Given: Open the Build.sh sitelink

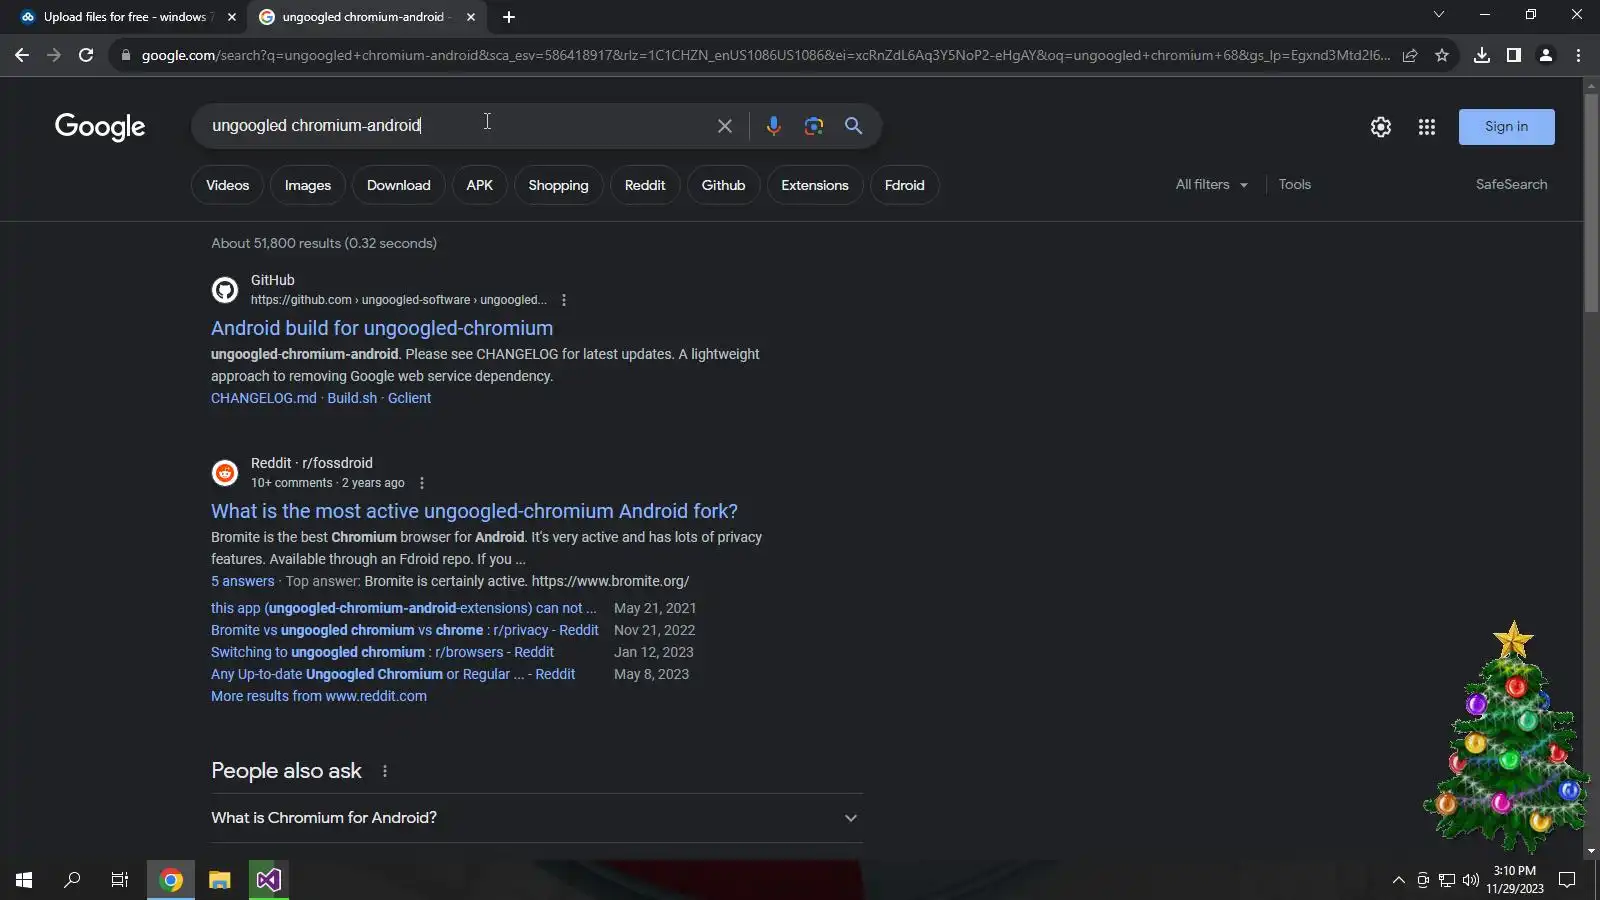Looking at the screenshot, I should (352, 398).
